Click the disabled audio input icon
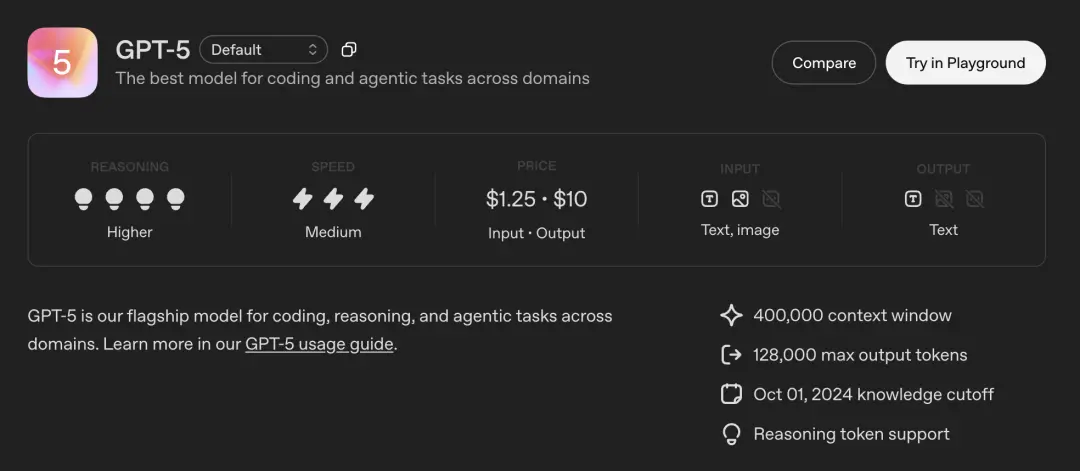This screenshot has width=1080, height=471. pos(771,200)
